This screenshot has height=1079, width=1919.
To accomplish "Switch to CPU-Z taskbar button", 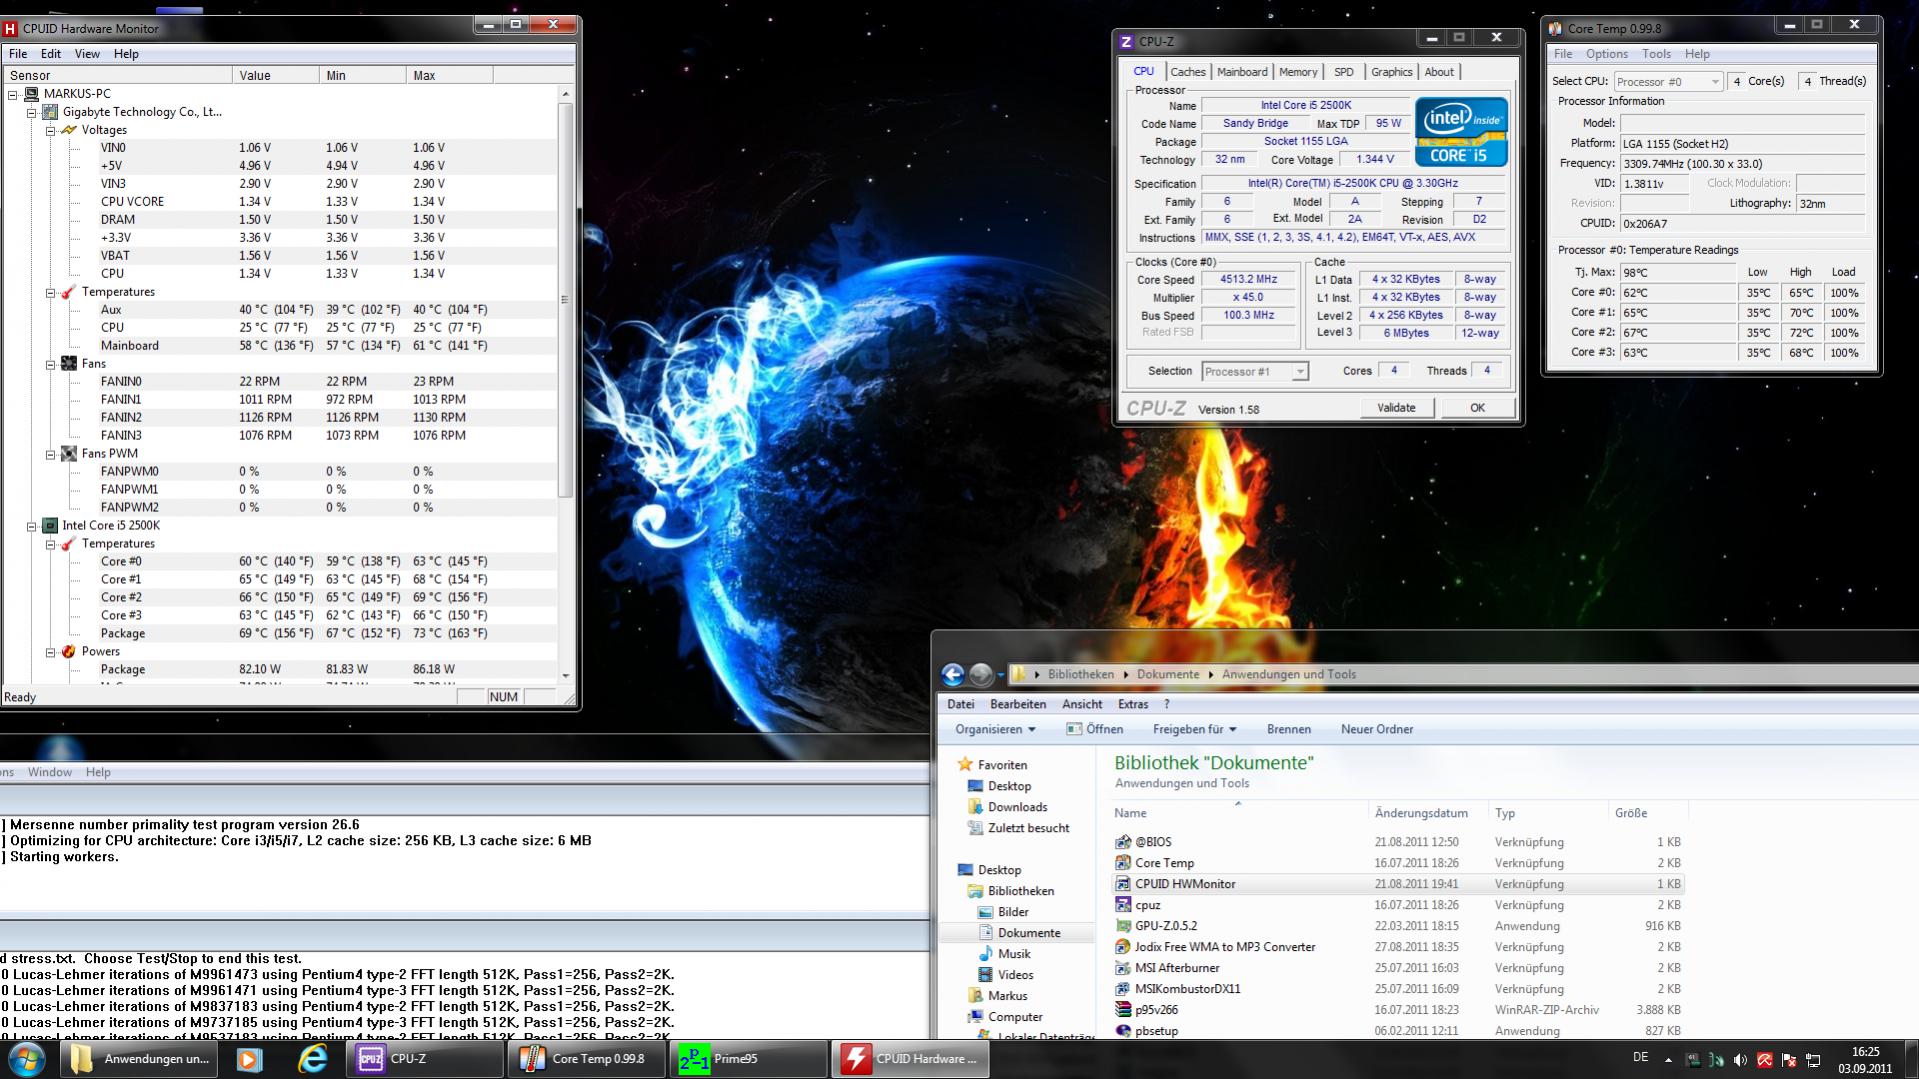I will coord(426,1059).
